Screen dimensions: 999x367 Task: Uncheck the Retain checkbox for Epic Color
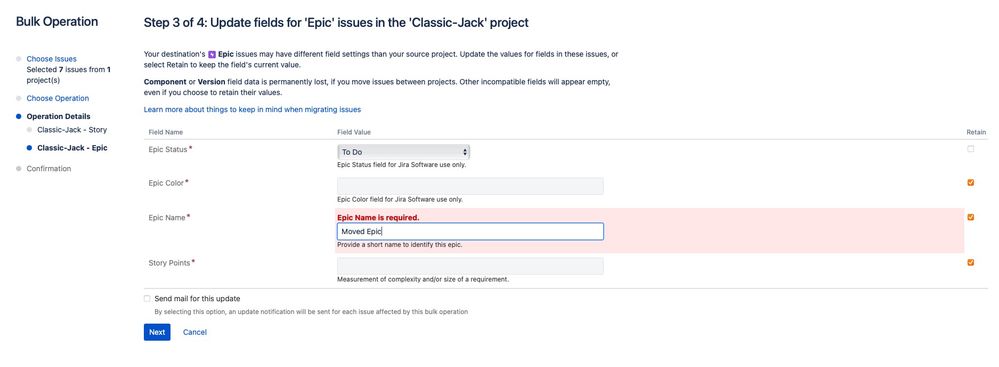pos(970,182)
